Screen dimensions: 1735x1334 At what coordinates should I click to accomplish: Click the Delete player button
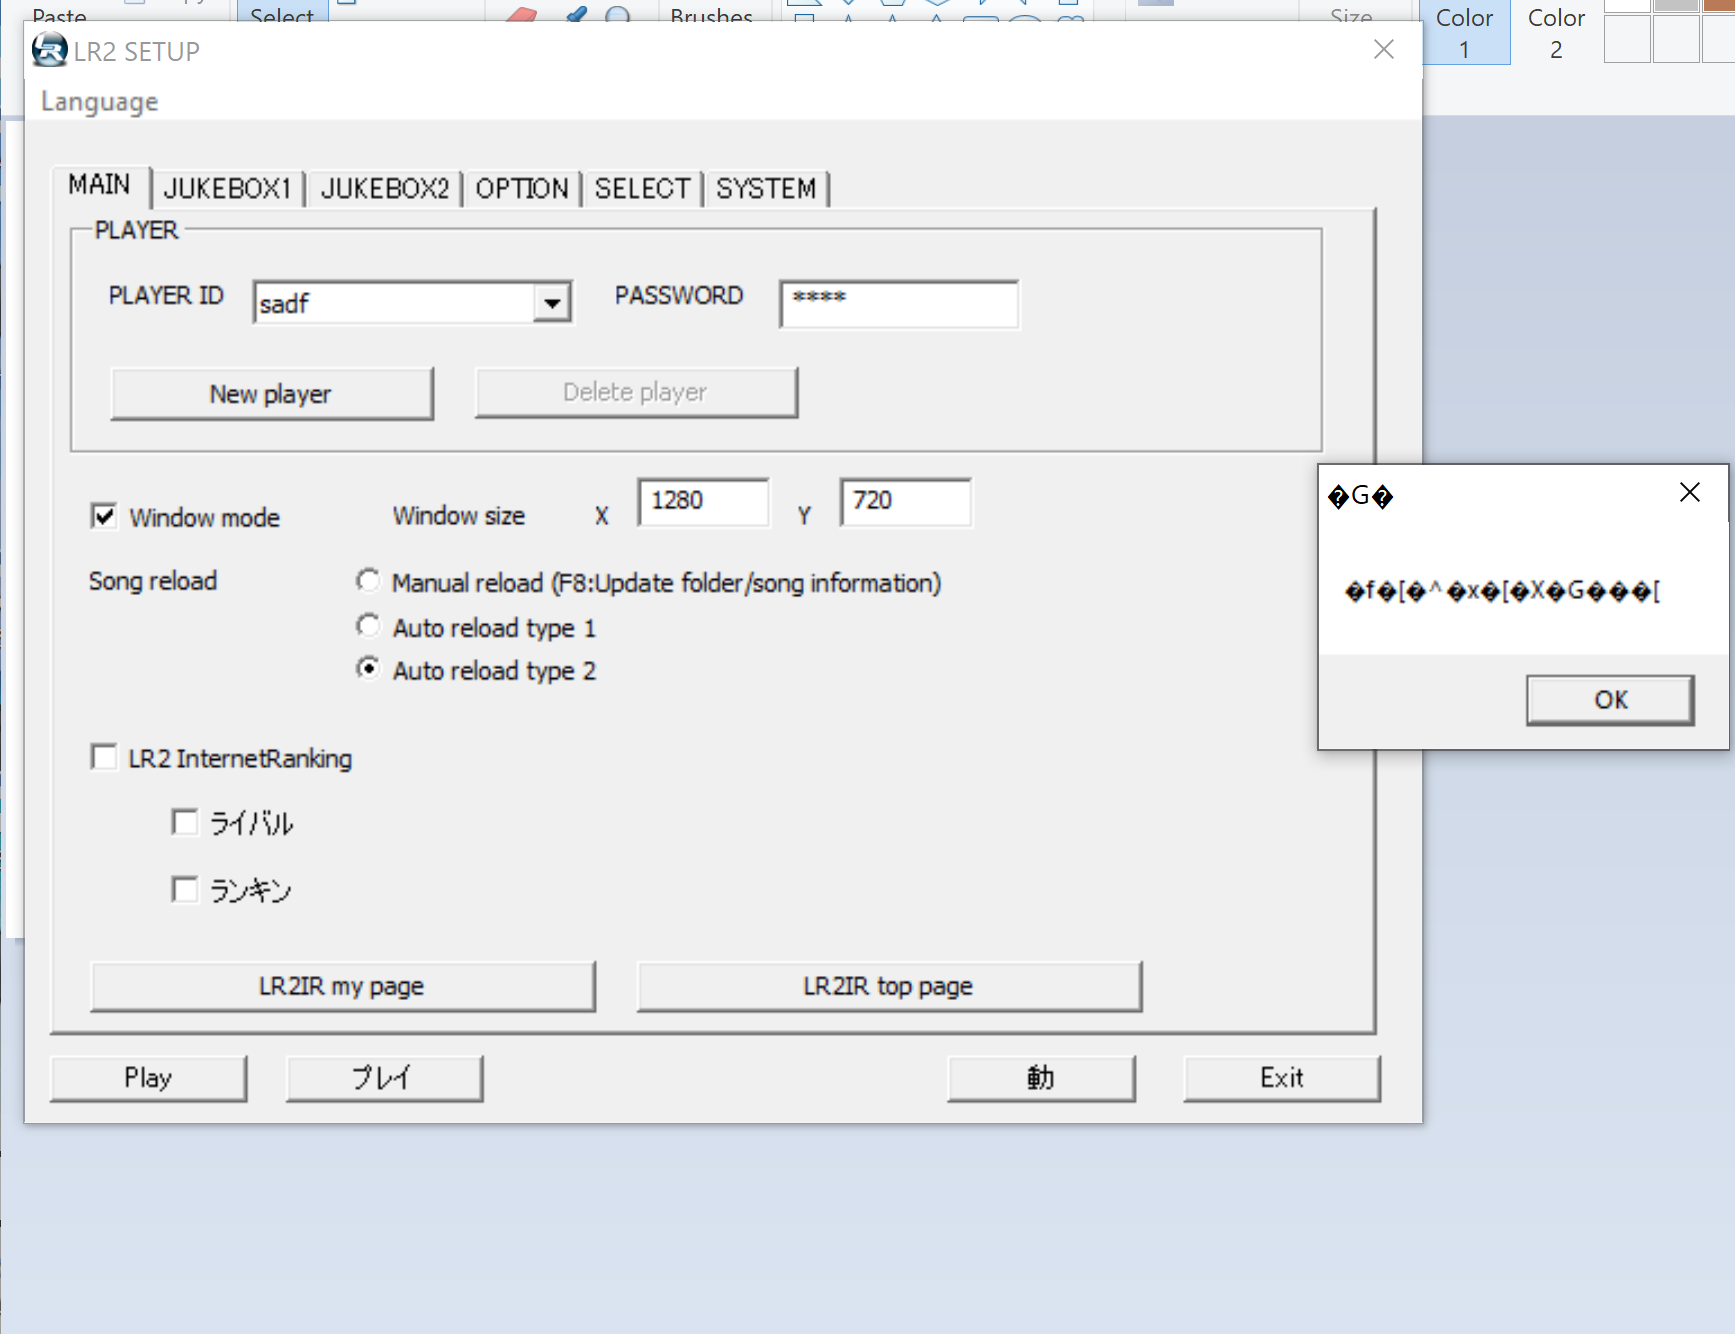635,392
